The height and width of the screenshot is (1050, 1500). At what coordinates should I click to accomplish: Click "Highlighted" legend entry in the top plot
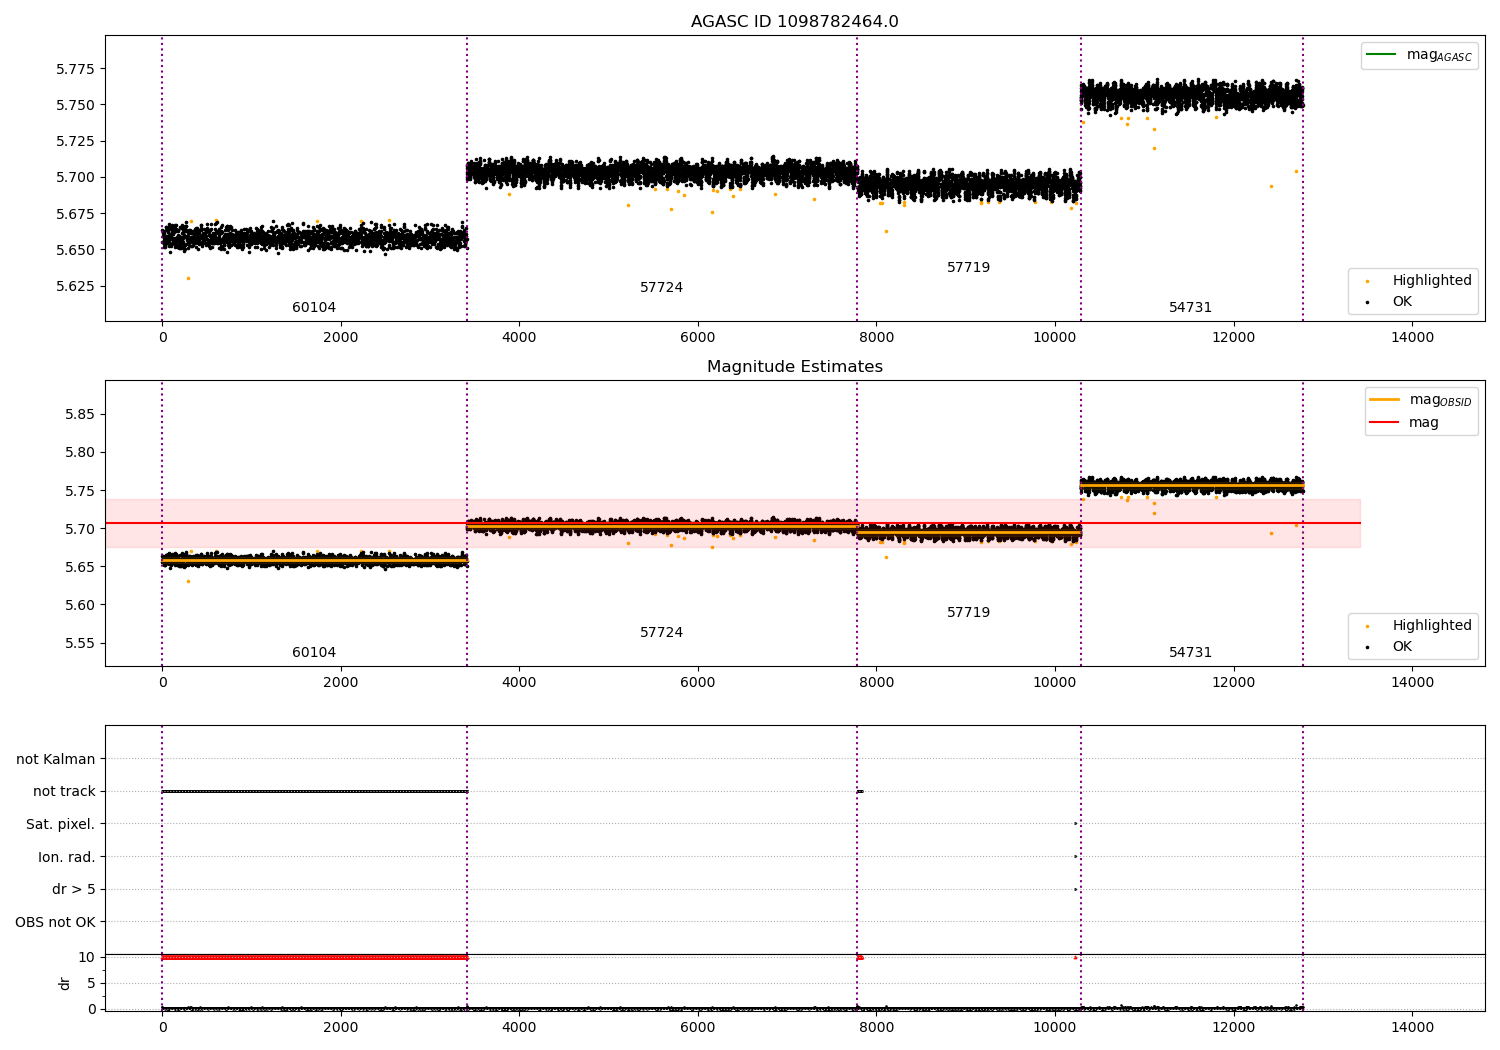pyautogui.click(x=1432, y=280)
